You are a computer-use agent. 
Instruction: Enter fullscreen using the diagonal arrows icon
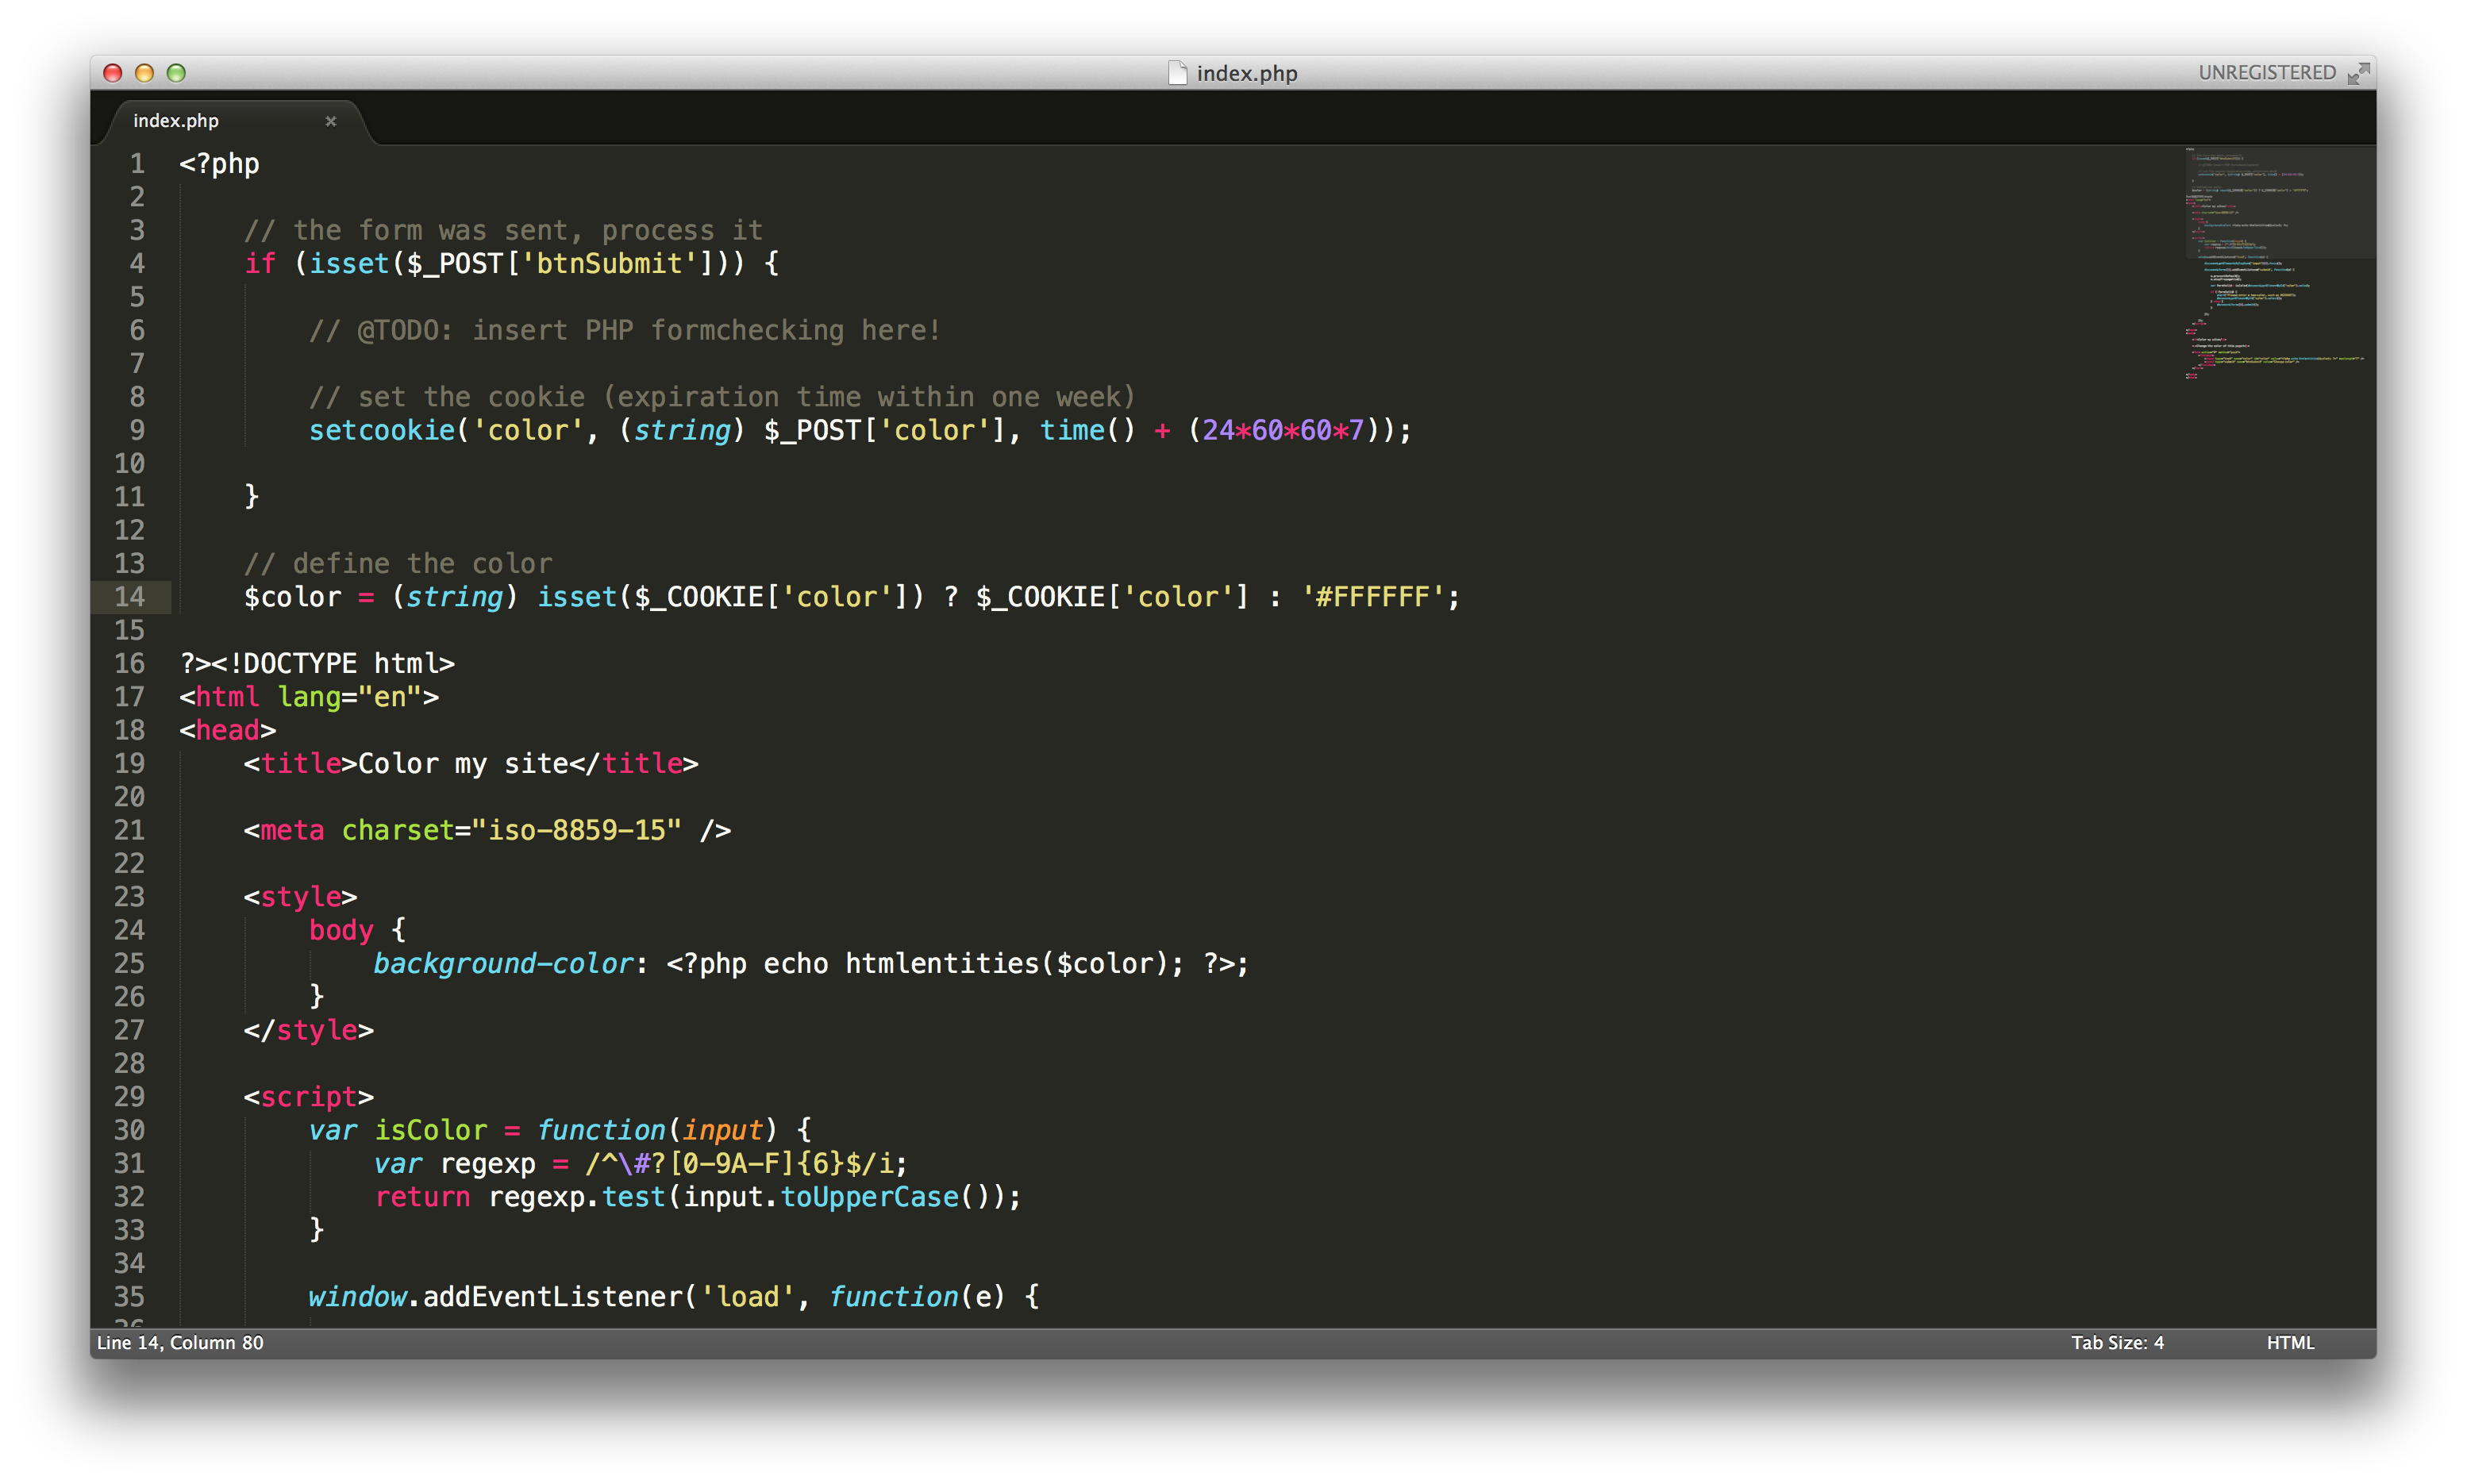click(x=2358, y=73)
